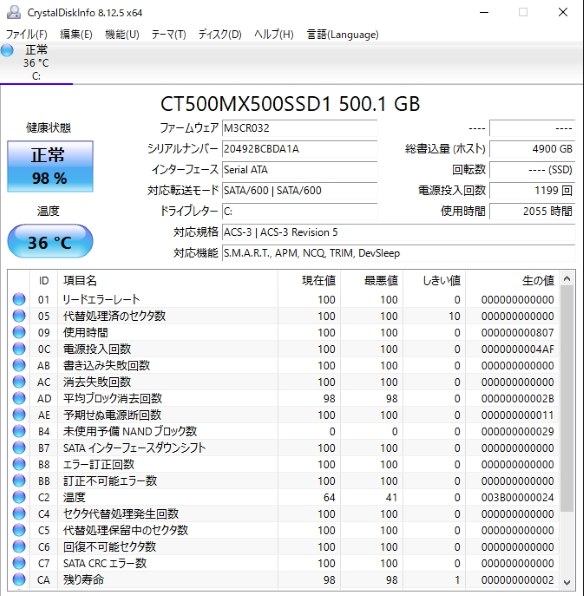The width and height of the screenshot is (584, 596).
Task: Click the status orb for AC 消去失敗回数
Action: (19, 382)
